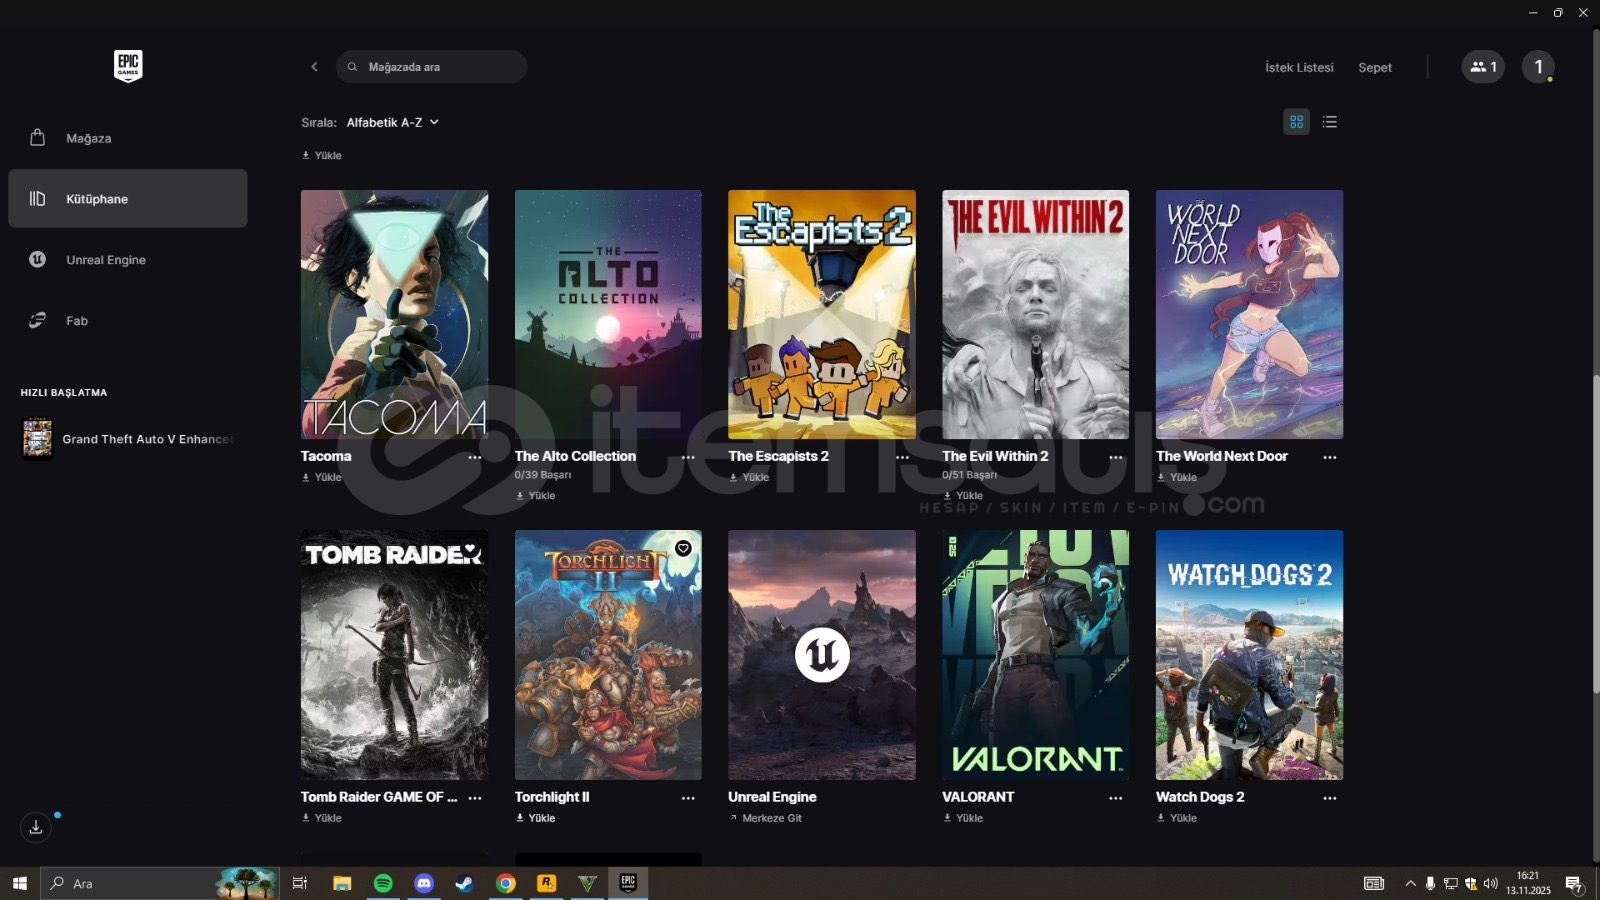This screenshot has height=900, width=1600.
Task: Open The Evil Within 2 cover art
Action: [1035, 314]
